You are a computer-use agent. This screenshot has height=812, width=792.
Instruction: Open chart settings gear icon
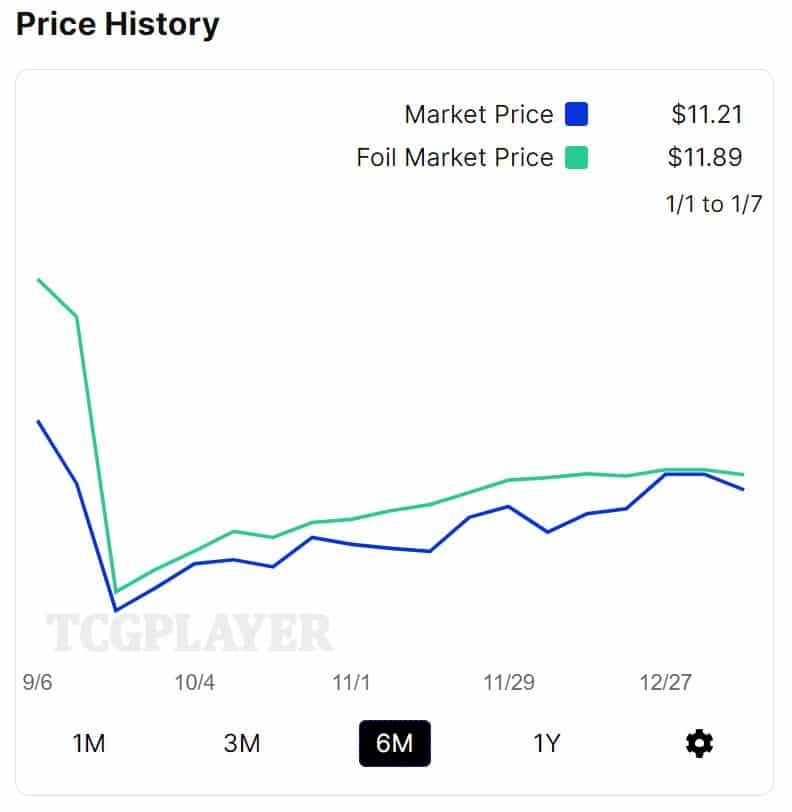tap(699, 743)
